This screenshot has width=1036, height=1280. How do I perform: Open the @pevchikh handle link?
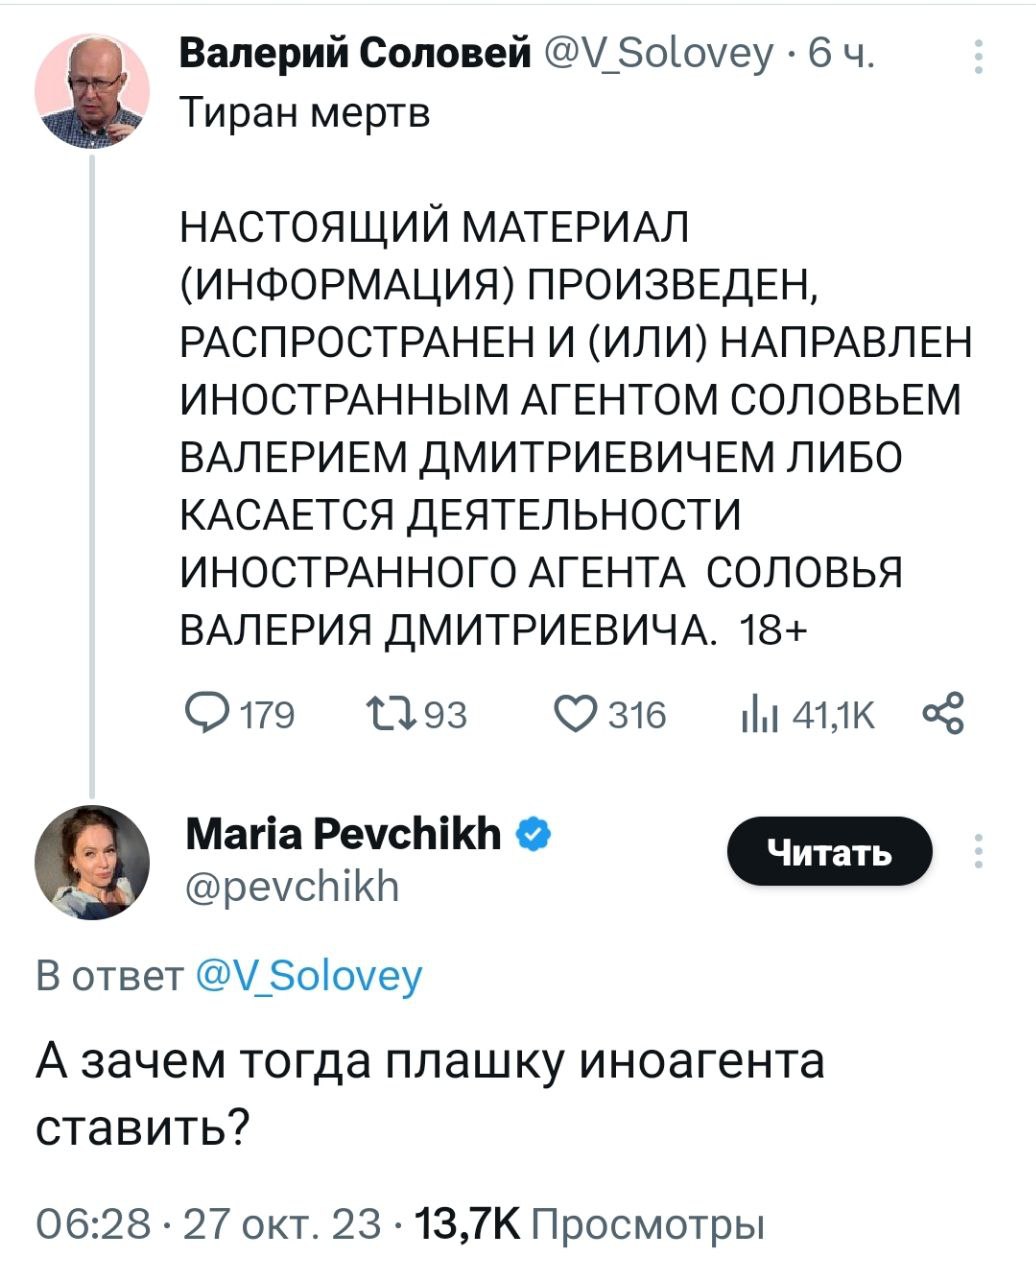[x=292, y=886]
